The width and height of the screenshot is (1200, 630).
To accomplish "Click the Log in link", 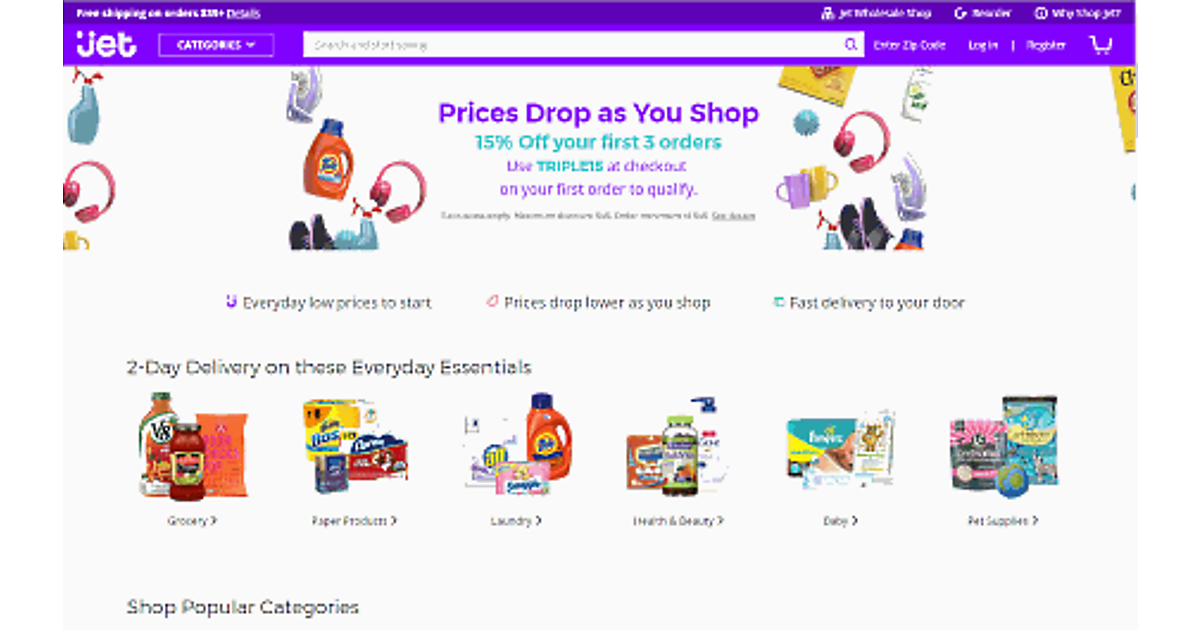I will point(983,45).
